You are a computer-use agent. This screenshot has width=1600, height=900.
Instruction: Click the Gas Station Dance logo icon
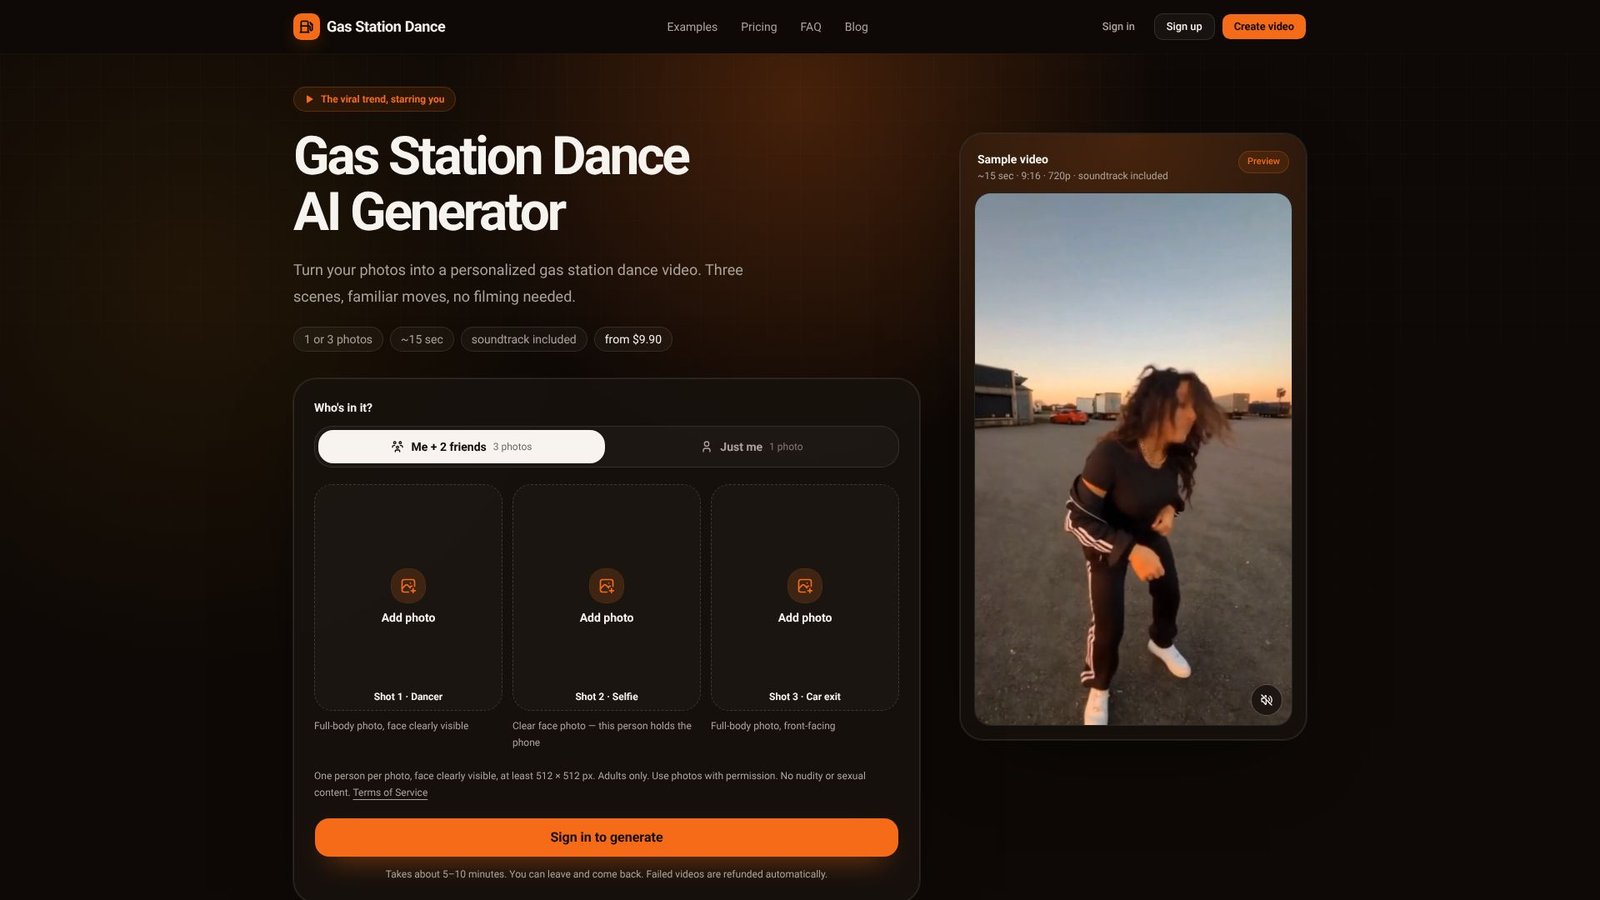306,27
